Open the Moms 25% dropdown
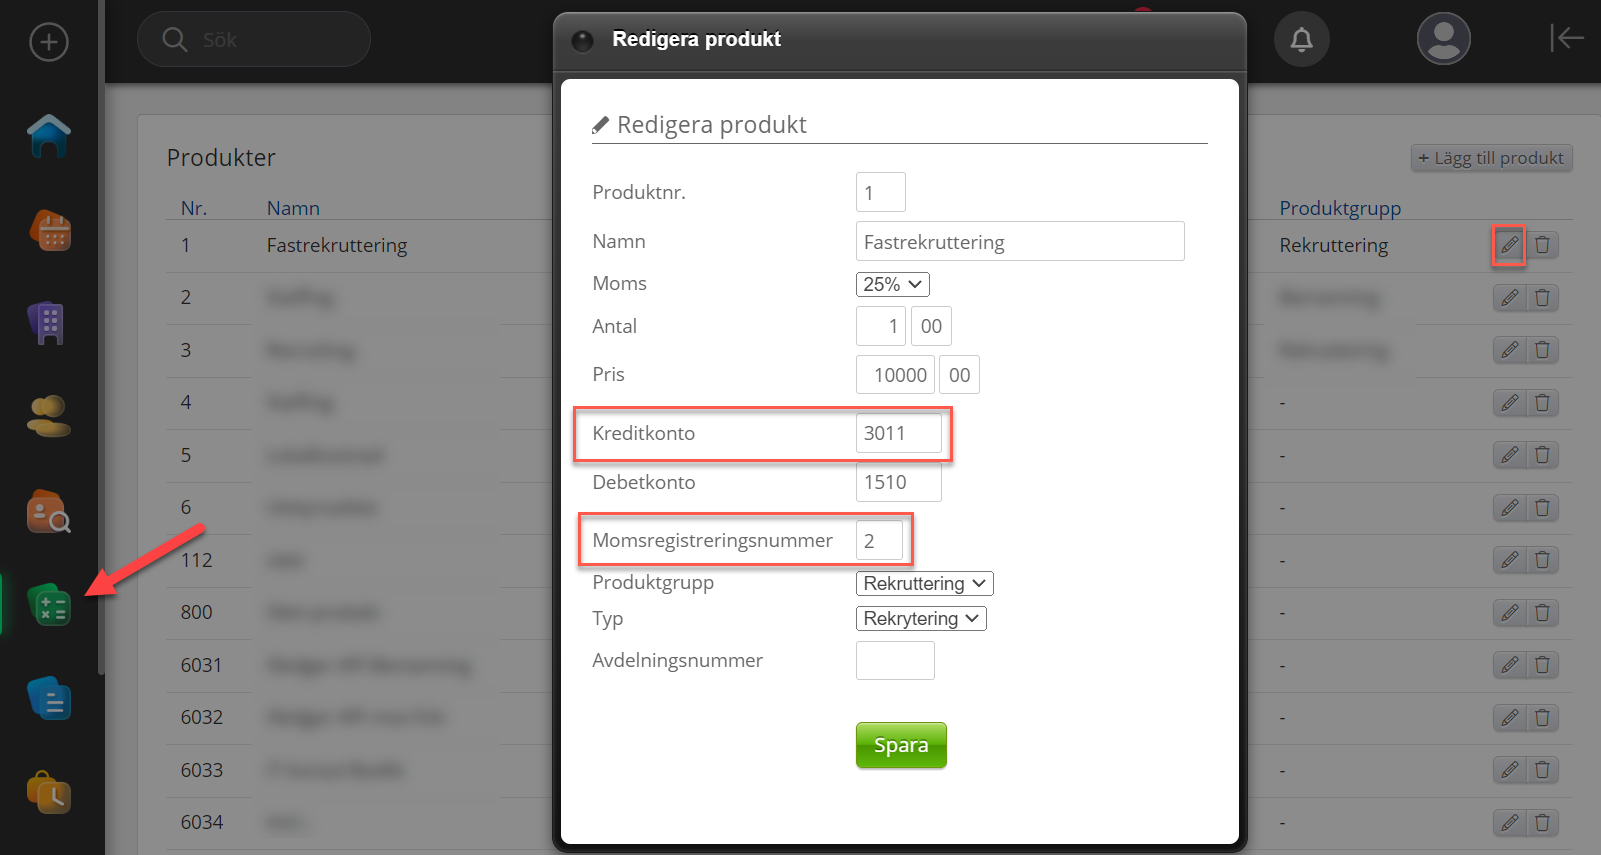 [892, 284]
